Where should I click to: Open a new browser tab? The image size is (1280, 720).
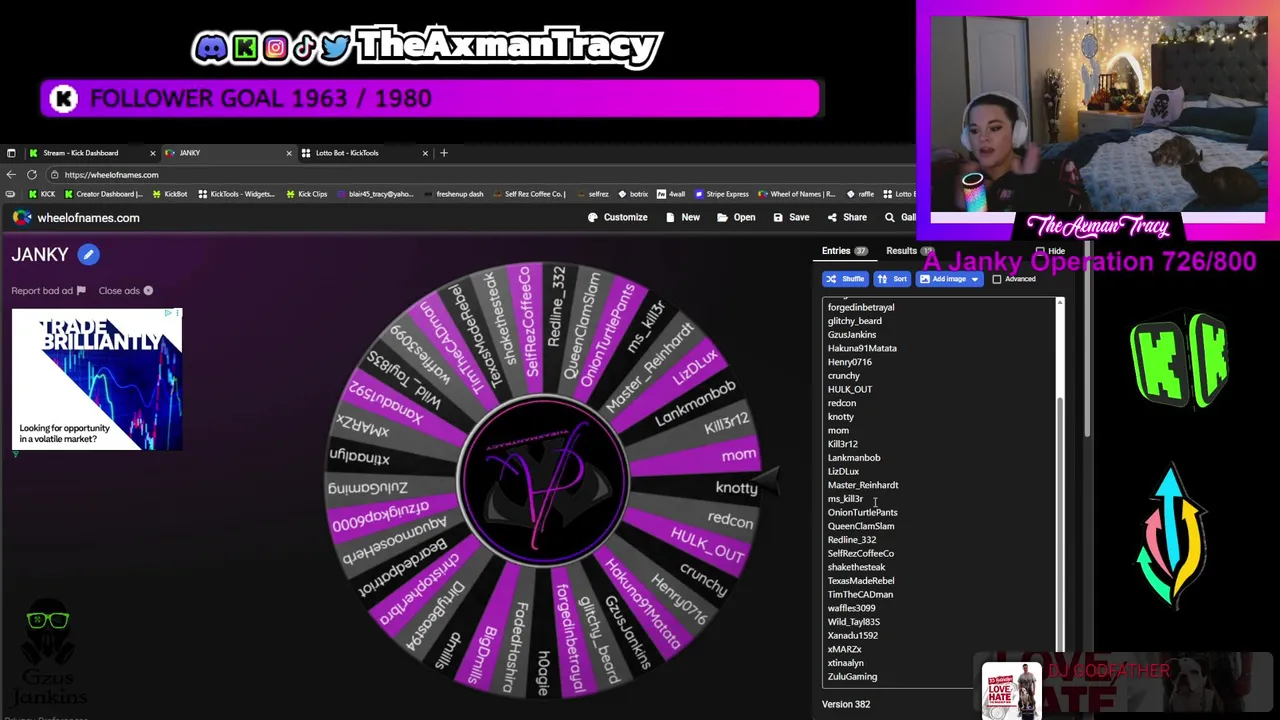pos(445,153)
